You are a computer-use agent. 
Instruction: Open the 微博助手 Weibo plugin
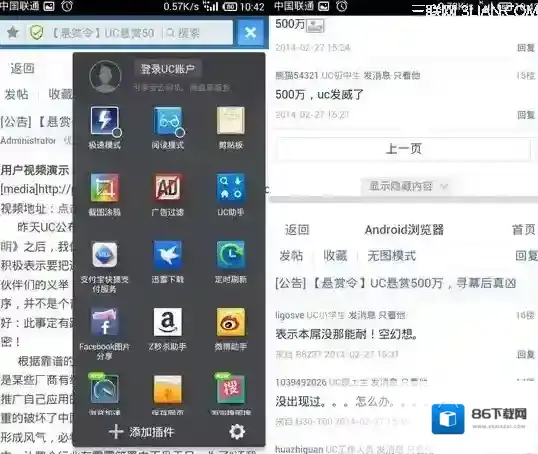click(x=231, y=322)
